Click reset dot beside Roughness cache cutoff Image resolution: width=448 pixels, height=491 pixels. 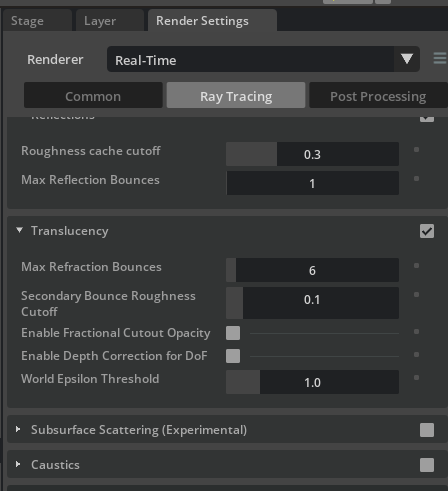coord(416,150)
